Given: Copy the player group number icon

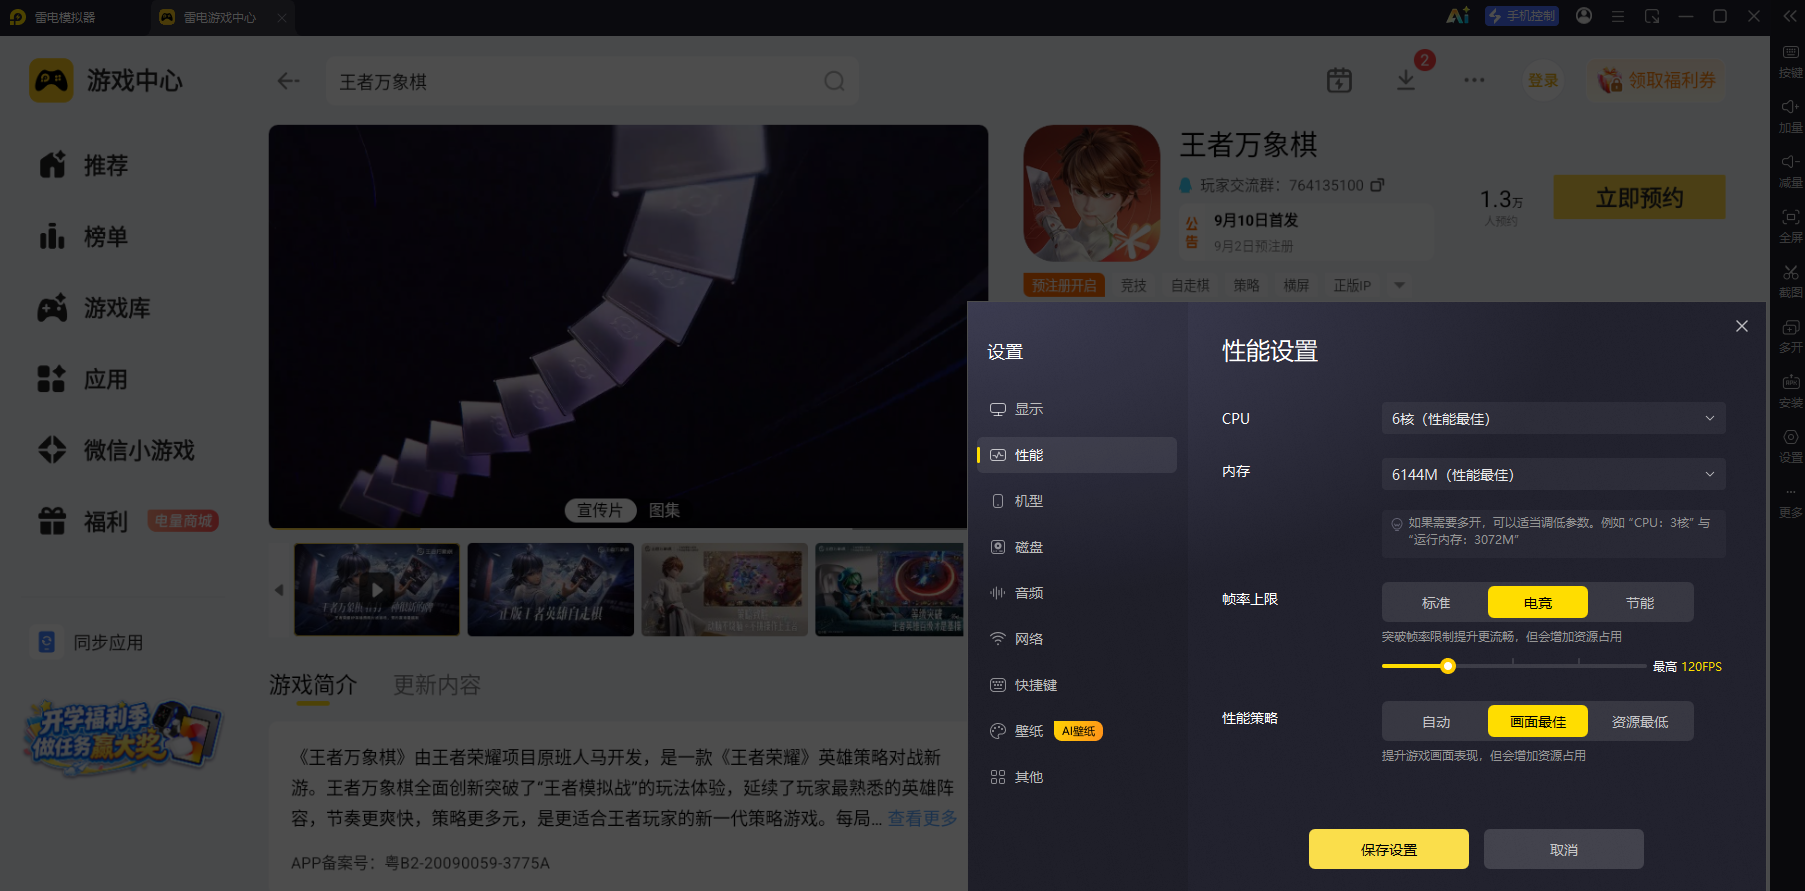Looking at the screenshot, I should (x=1377, y=185).
